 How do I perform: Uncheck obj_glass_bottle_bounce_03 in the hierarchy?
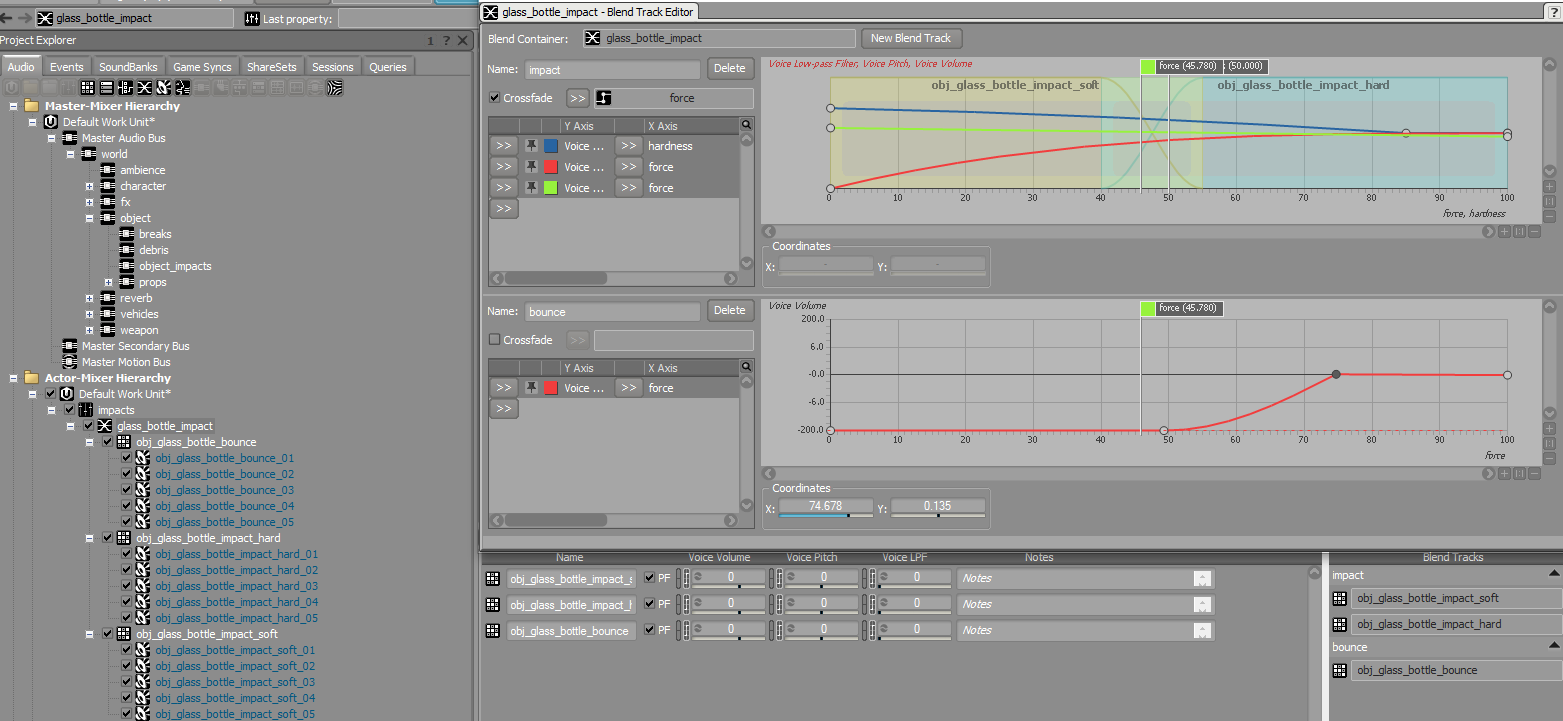tap(126, 490)
